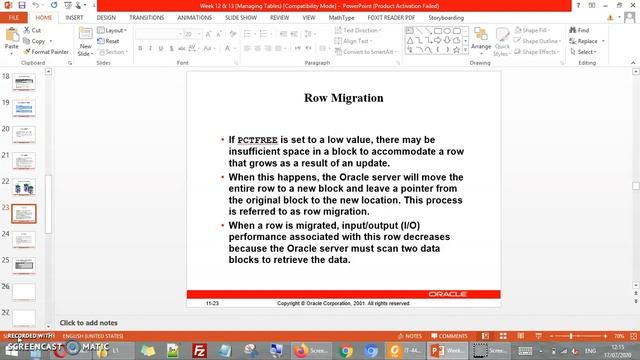Click the Reset slide button

109,41
